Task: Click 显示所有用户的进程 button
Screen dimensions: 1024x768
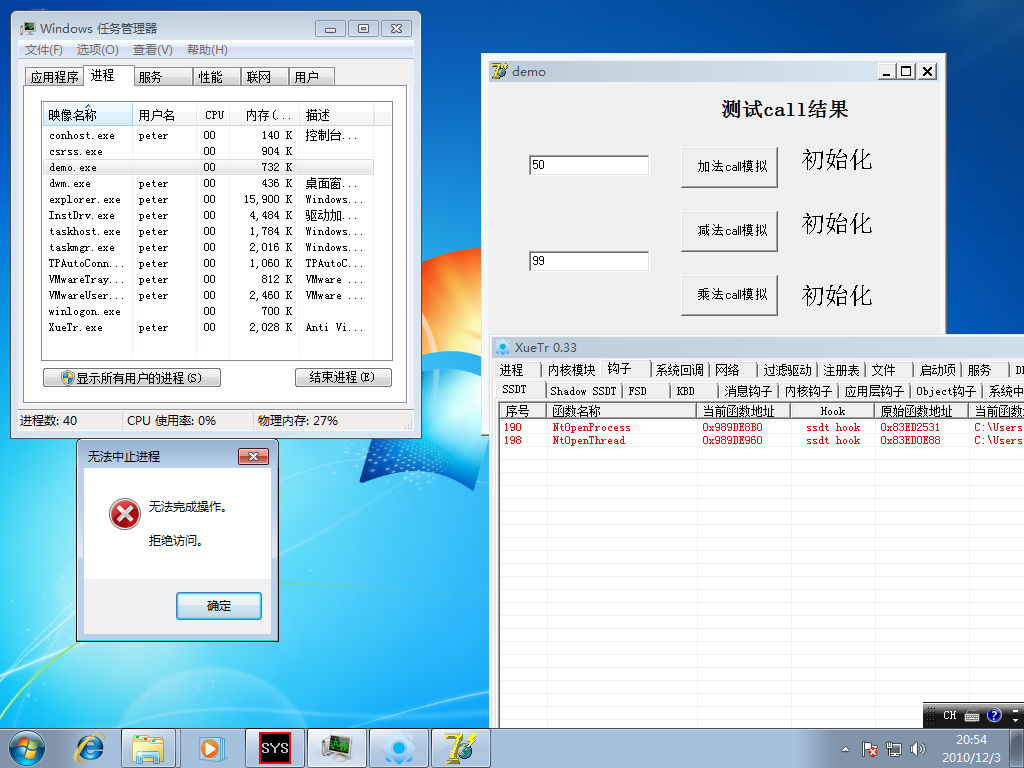Action: pos(132,377)
